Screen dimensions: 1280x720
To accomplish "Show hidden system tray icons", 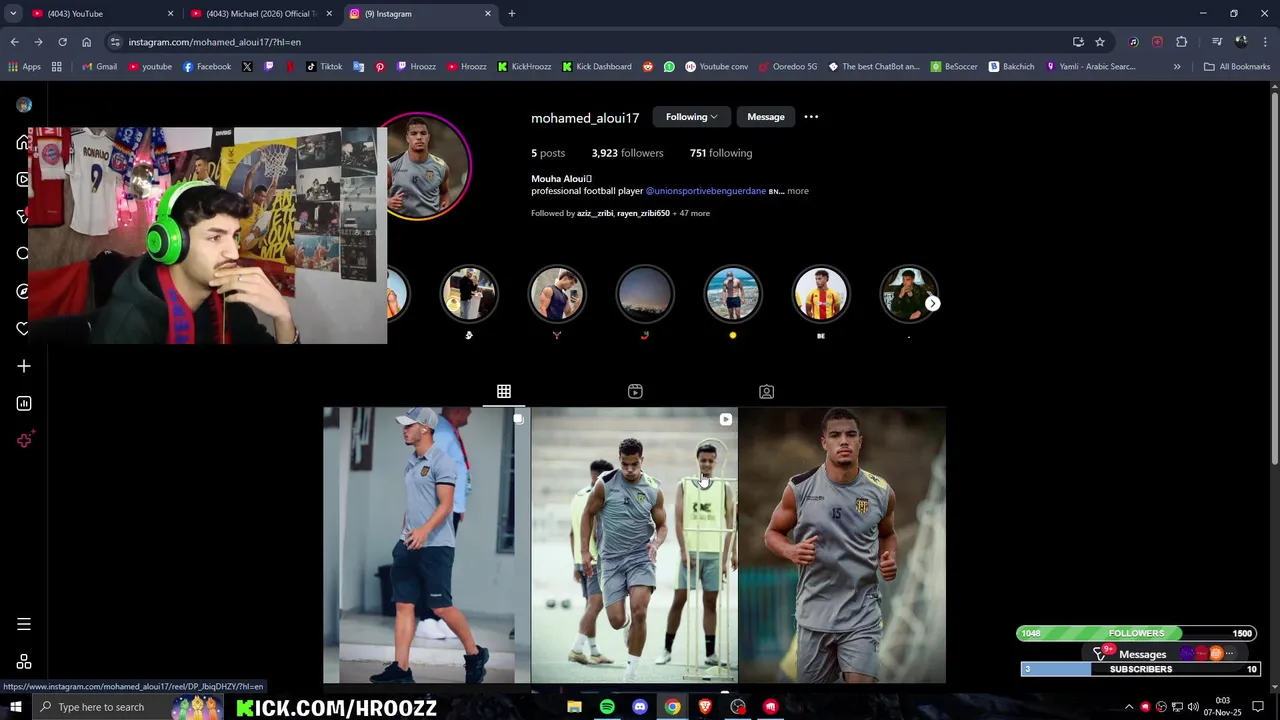I will (x=1129, y=707).
